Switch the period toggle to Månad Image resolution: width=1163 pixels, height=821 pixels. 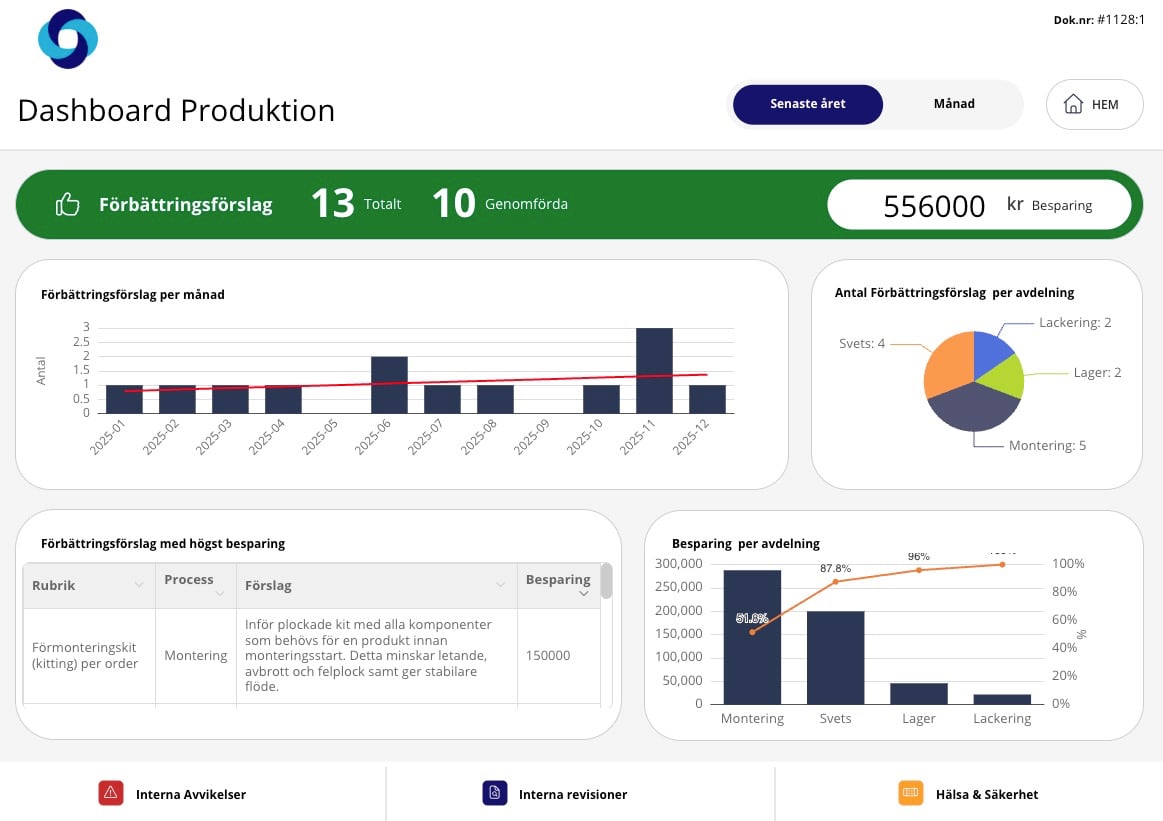(x=954, y=104)
